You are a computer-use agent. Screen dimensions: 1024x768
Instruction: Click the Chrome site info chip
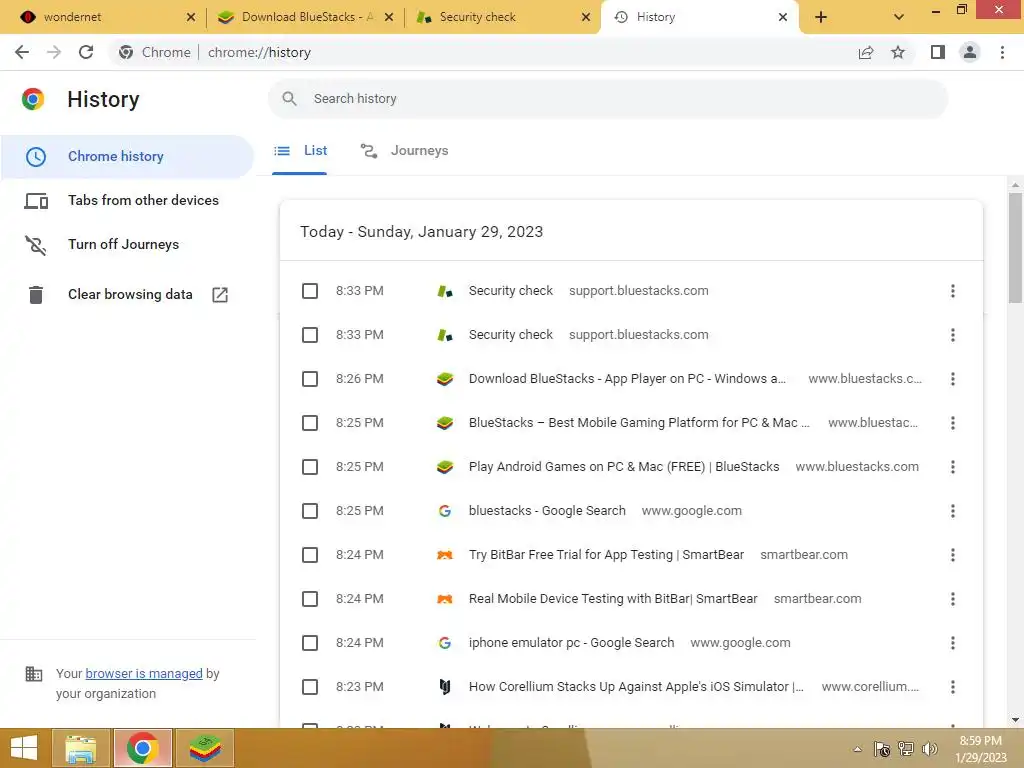point(155,52)
